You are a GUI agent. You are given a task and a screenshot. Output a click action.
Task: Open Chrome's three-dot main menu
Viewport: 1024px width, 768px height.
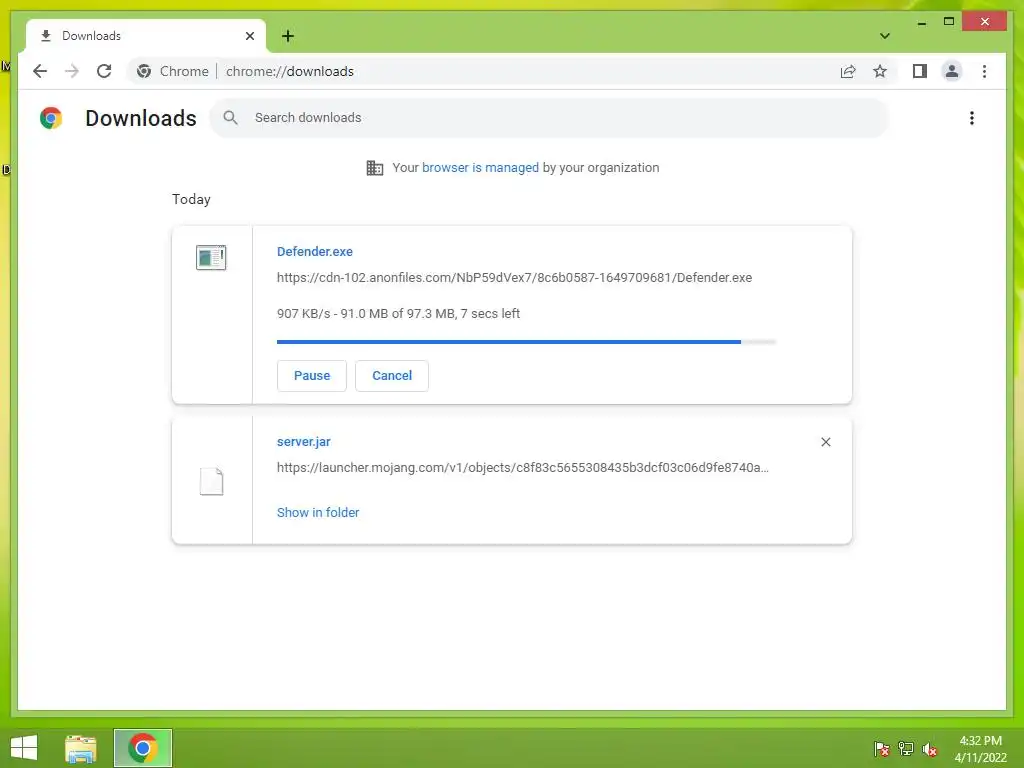(x=984, y=71)
